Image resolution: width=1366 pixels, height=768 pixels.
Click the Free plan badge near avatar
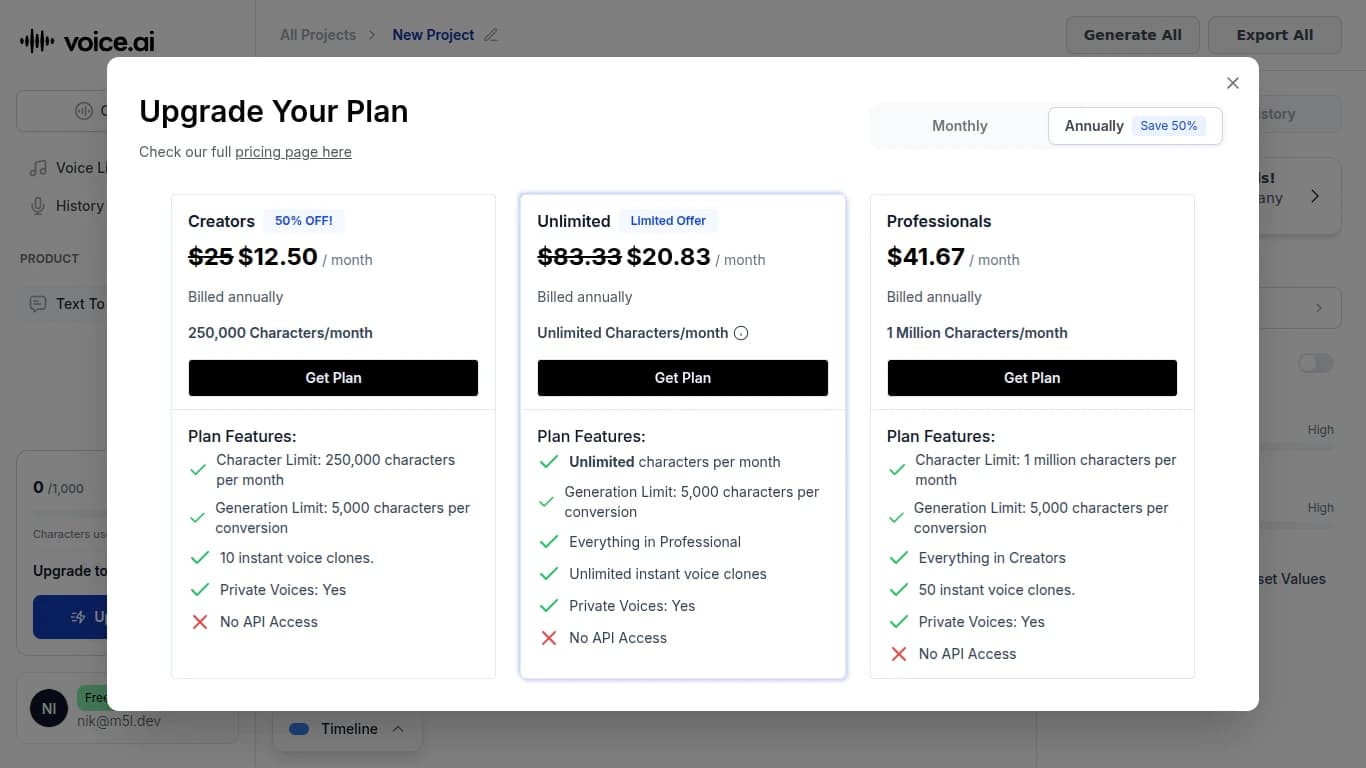pyautogui.click(x=92, y=697)
